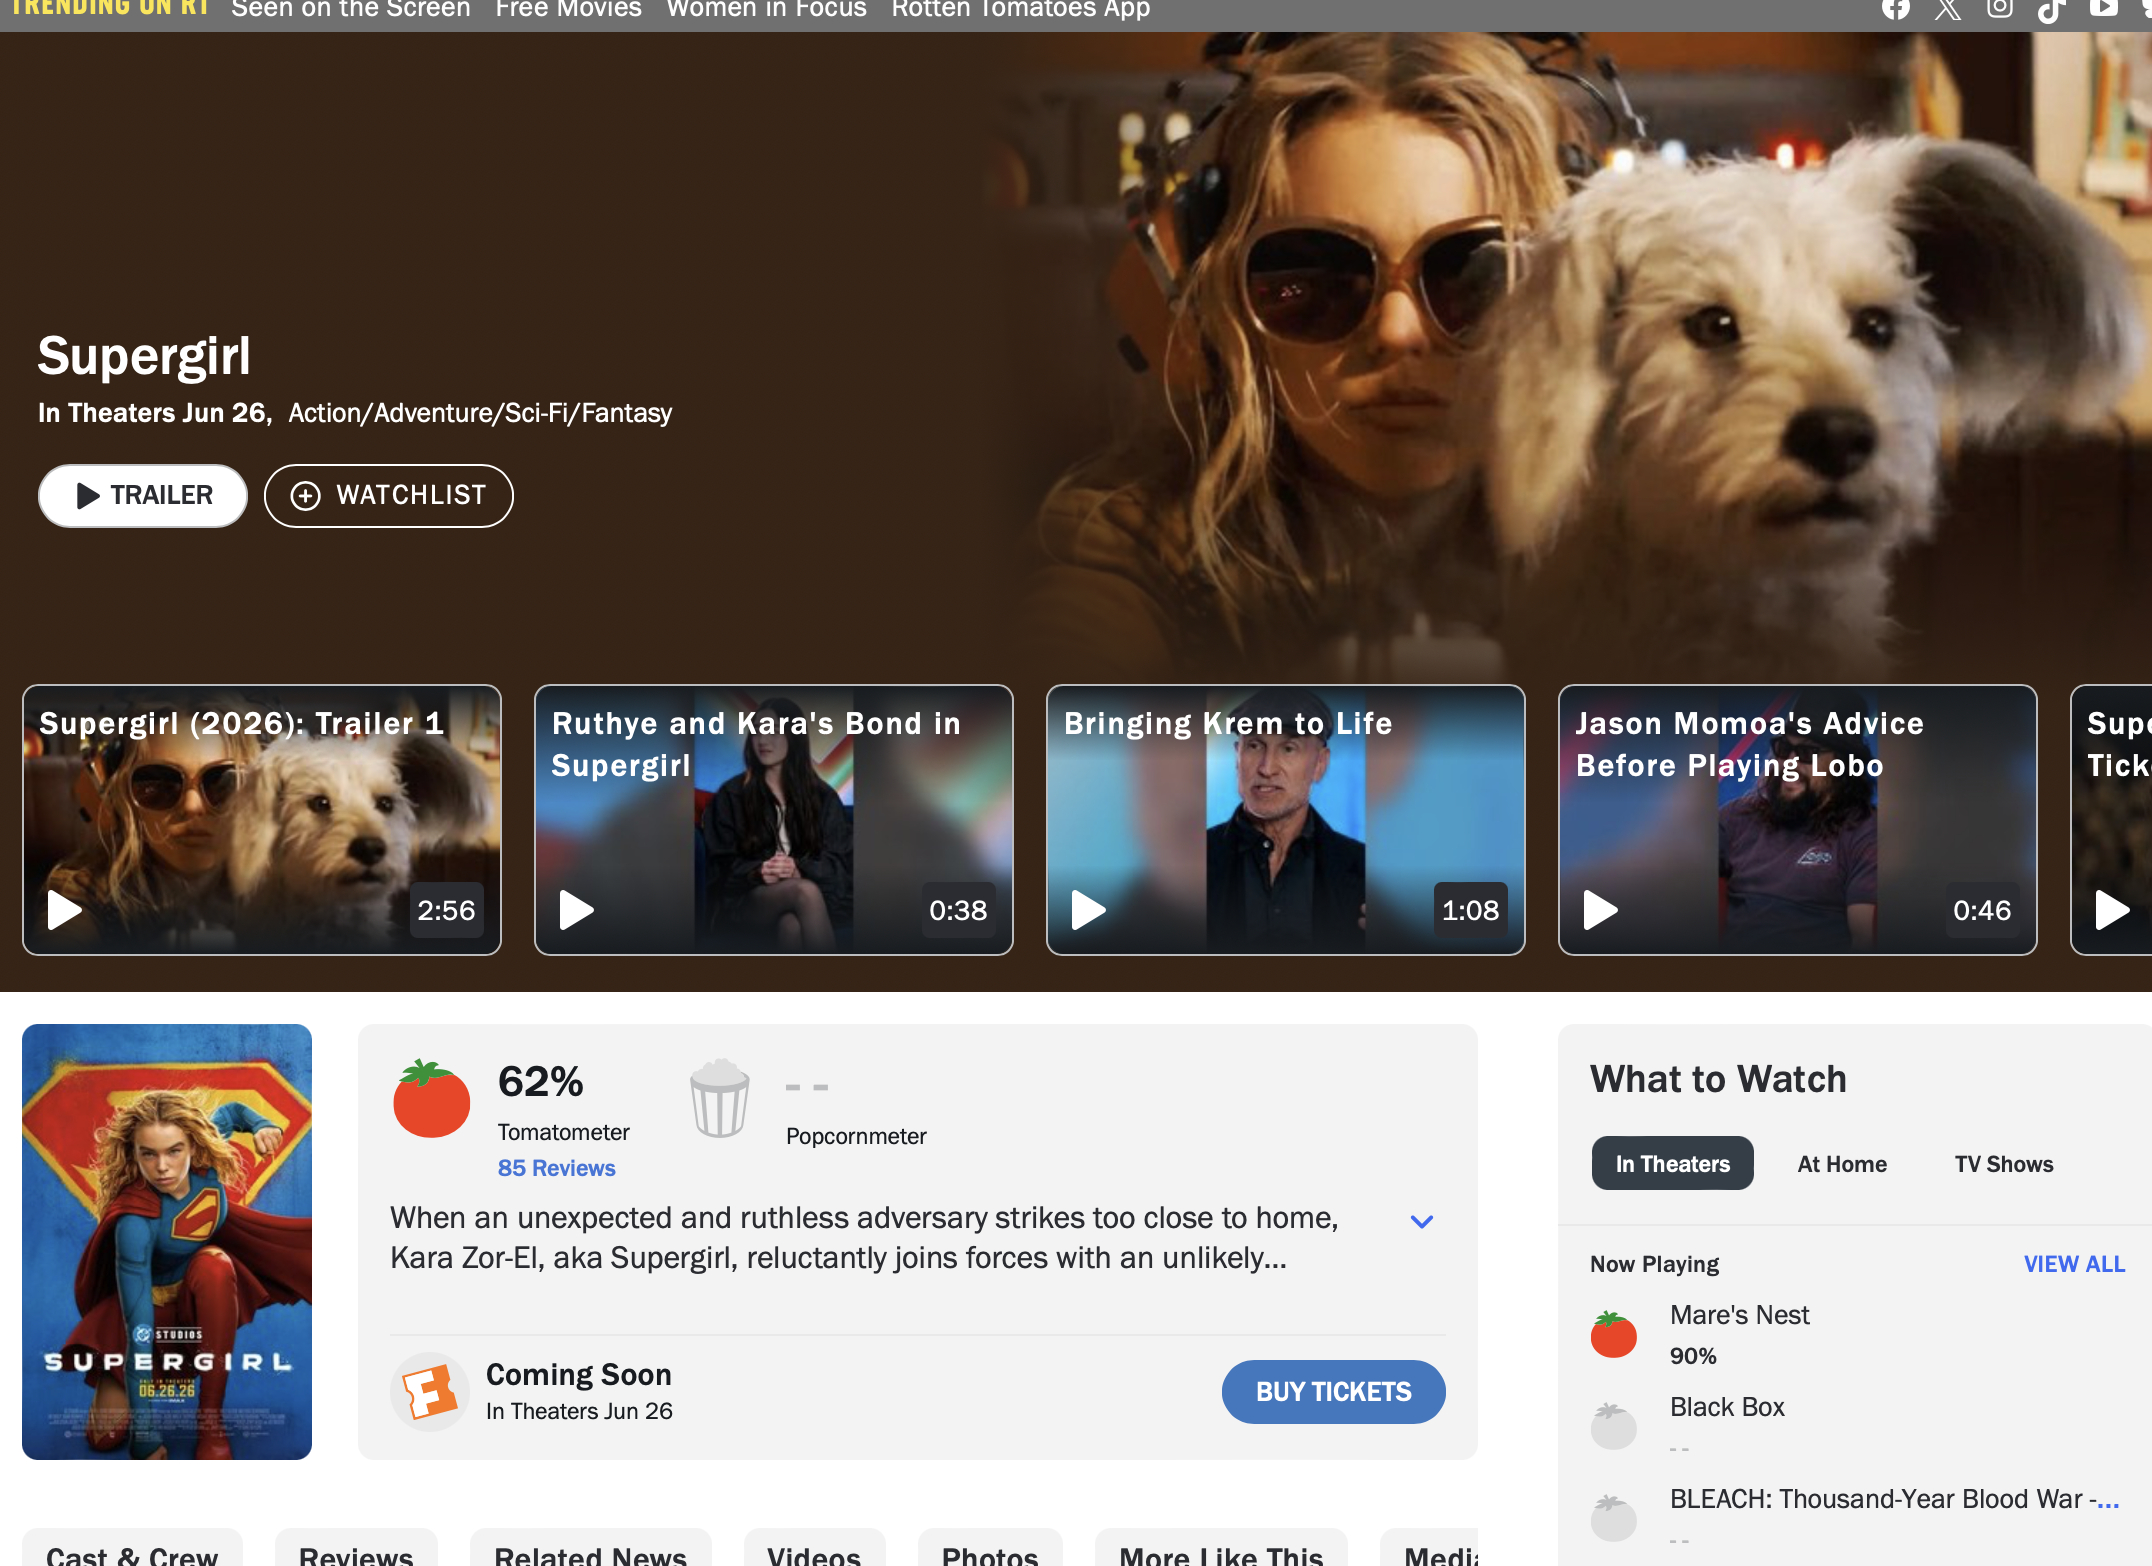Open Seen on the Screen link
The height and width of the screenshot is (1566, 2152).
tap(350, 9)
